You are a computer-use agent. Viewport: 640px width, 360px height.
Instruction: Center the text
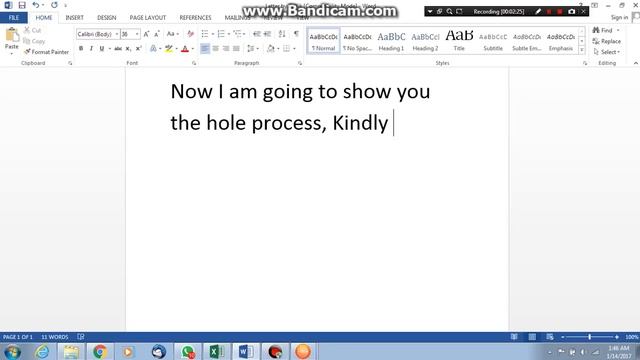(216, 49)
